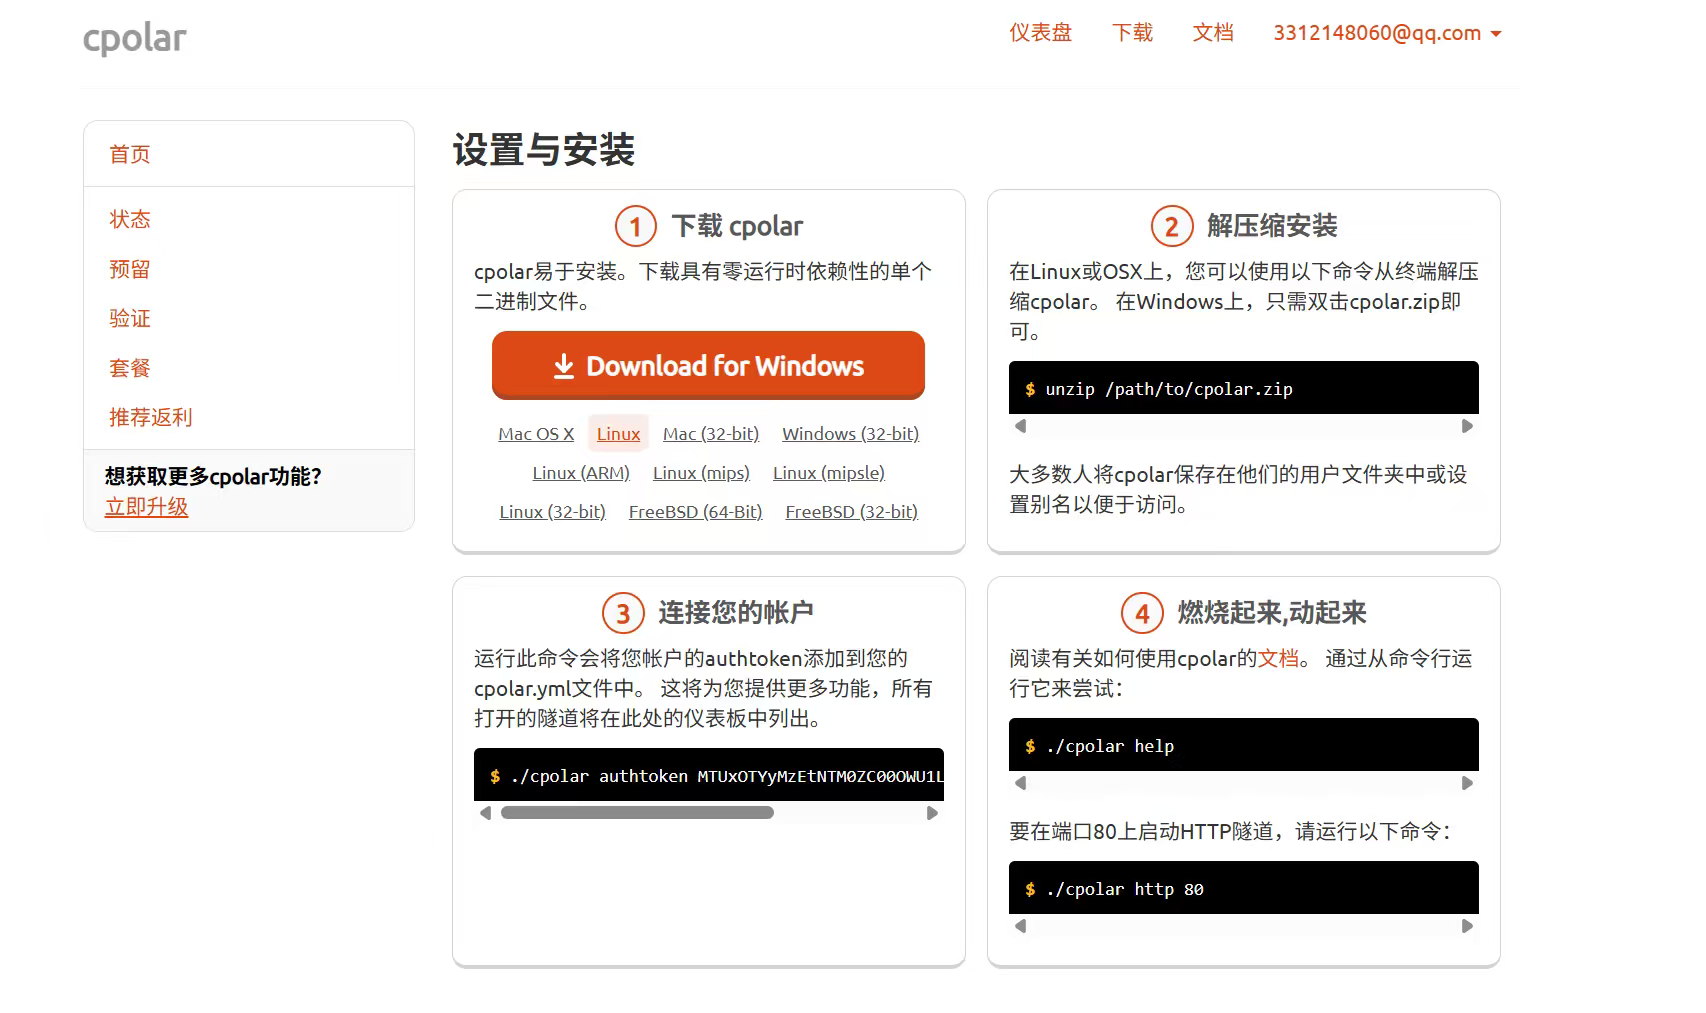The height and width of the screenshot is (1013, 1706).
Task: Click right scroll arrow under authtoken command
Action: 932,813
